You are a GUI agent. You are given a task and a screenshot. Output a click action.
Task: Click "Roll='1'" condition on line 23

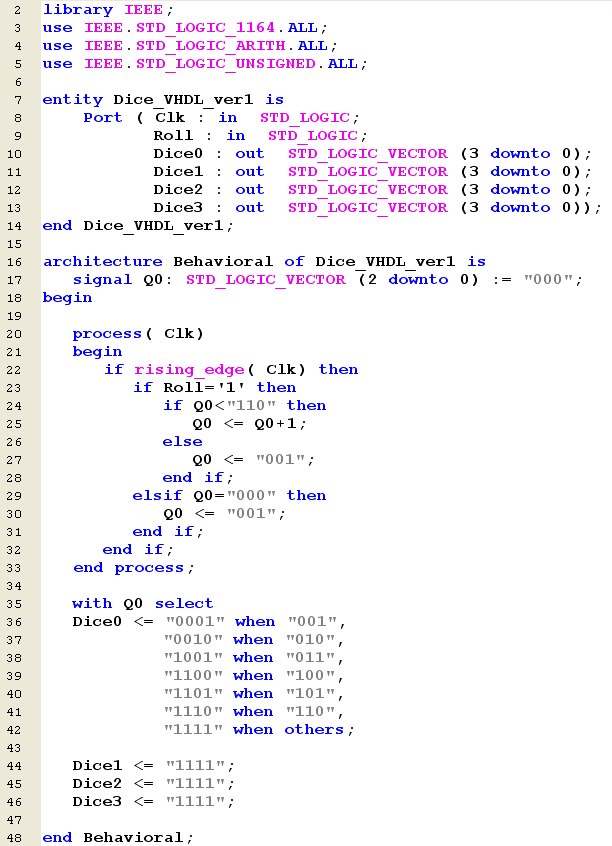[204, 387]
